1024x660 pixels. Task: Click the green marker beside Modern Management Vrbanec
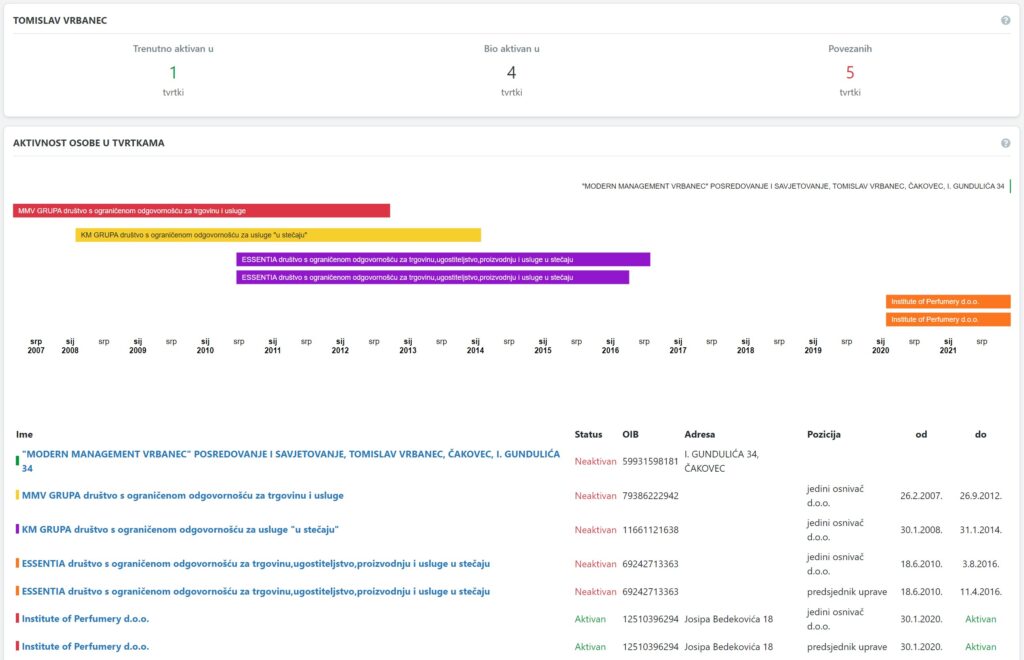click(17, 461)
